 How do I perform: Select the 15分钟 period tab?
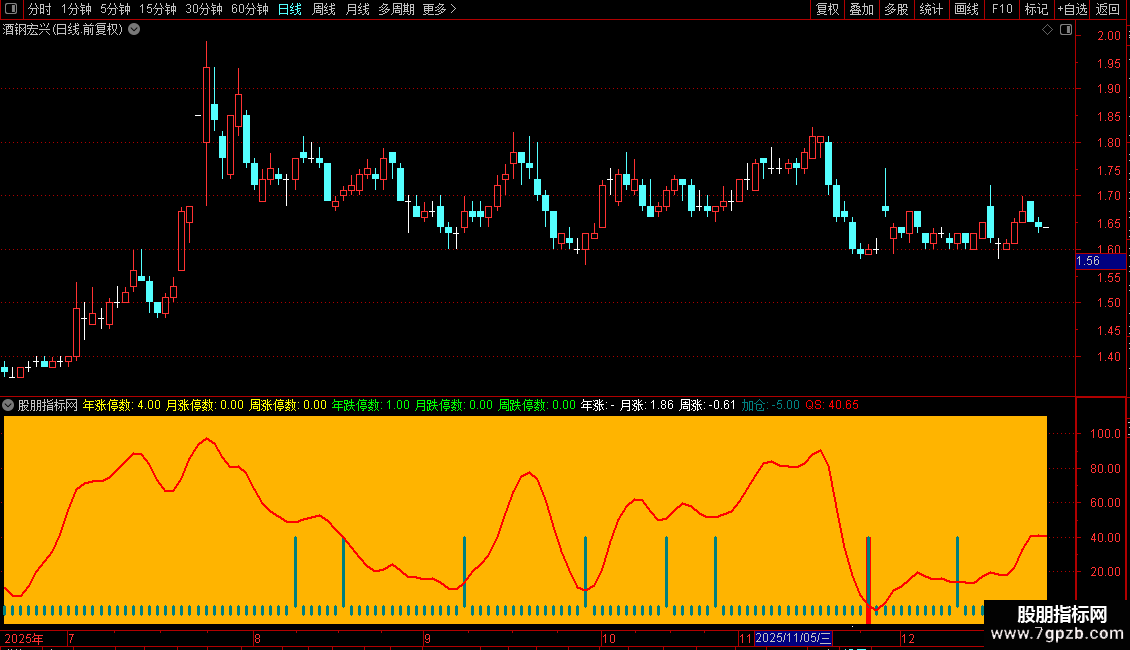pyautogui.click(x=158, y=9)
